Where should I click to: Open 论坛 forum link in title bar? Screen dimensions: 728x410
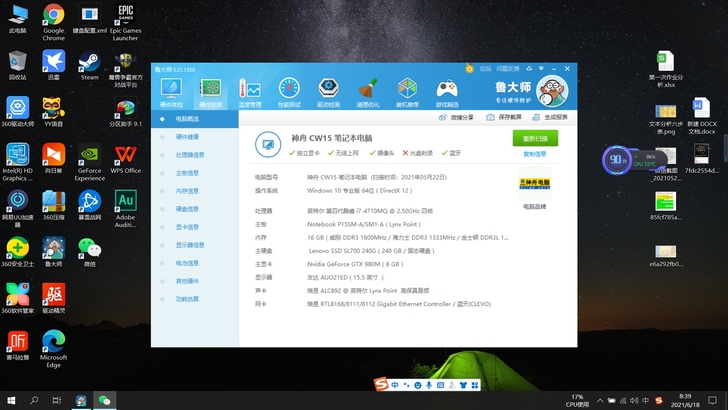click(x=485, y=69)
